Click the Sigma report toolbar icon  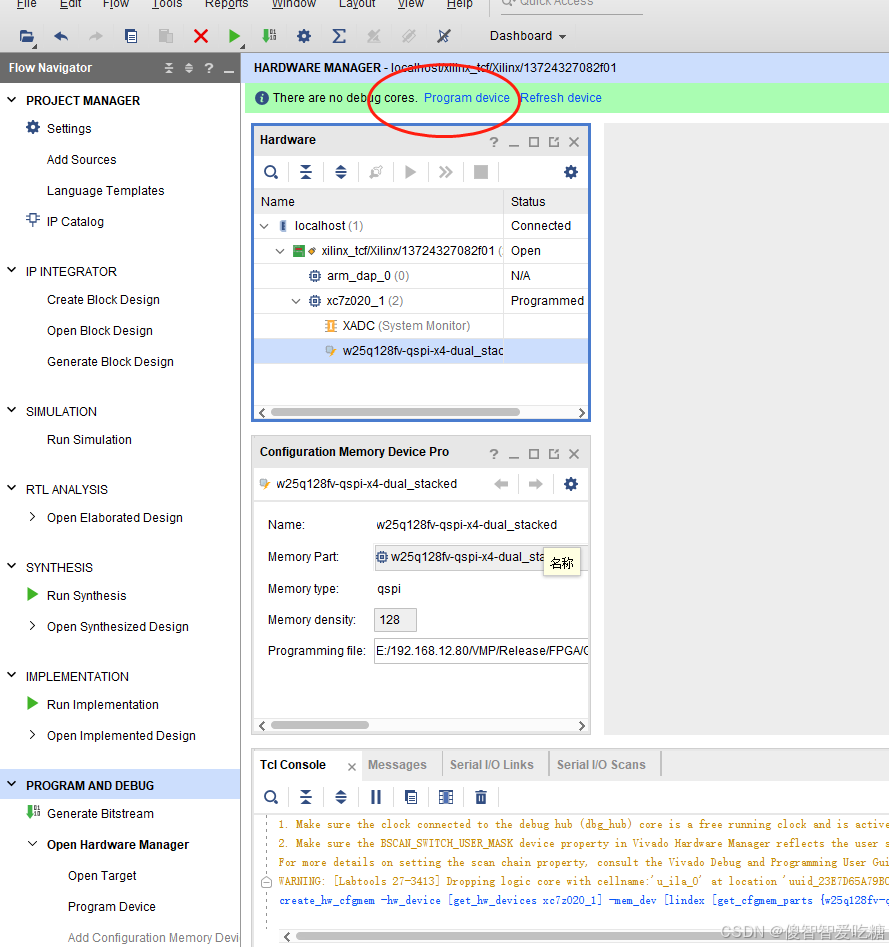point(339,36)
